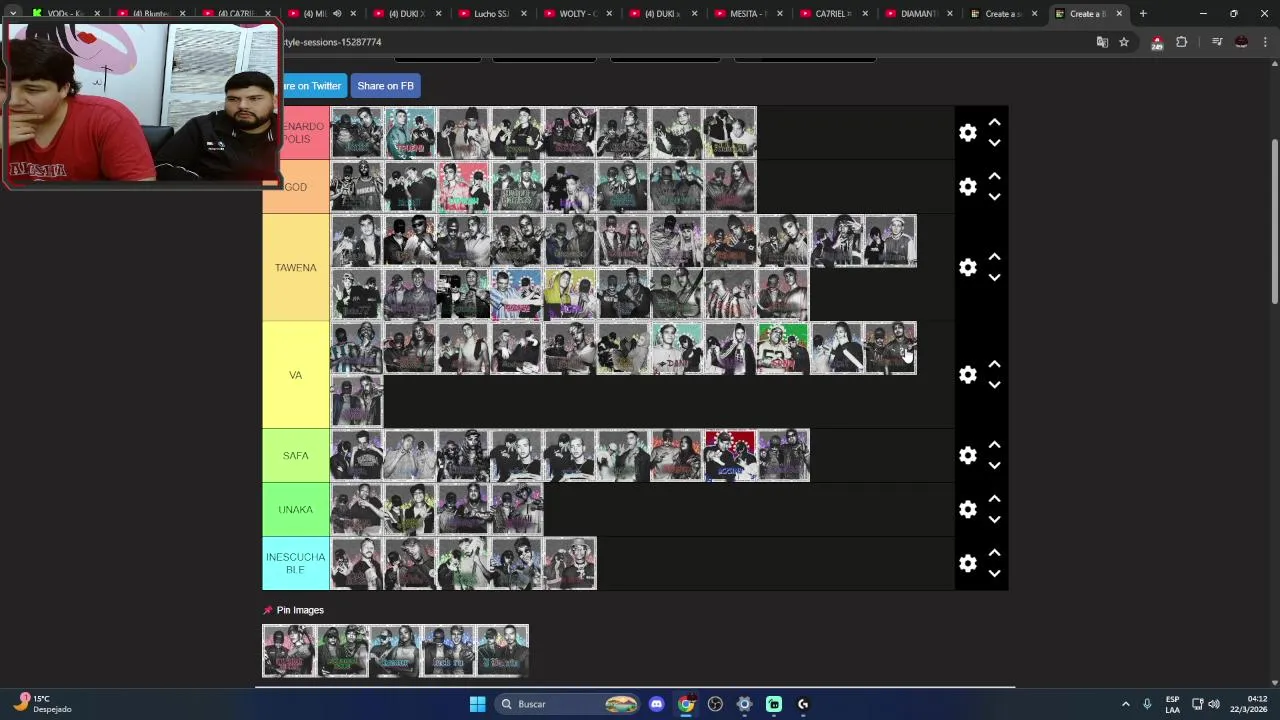Move the INESCUCHABLE tier up
The width and height of the screenshot is (1280, 720).
(994, 552)
